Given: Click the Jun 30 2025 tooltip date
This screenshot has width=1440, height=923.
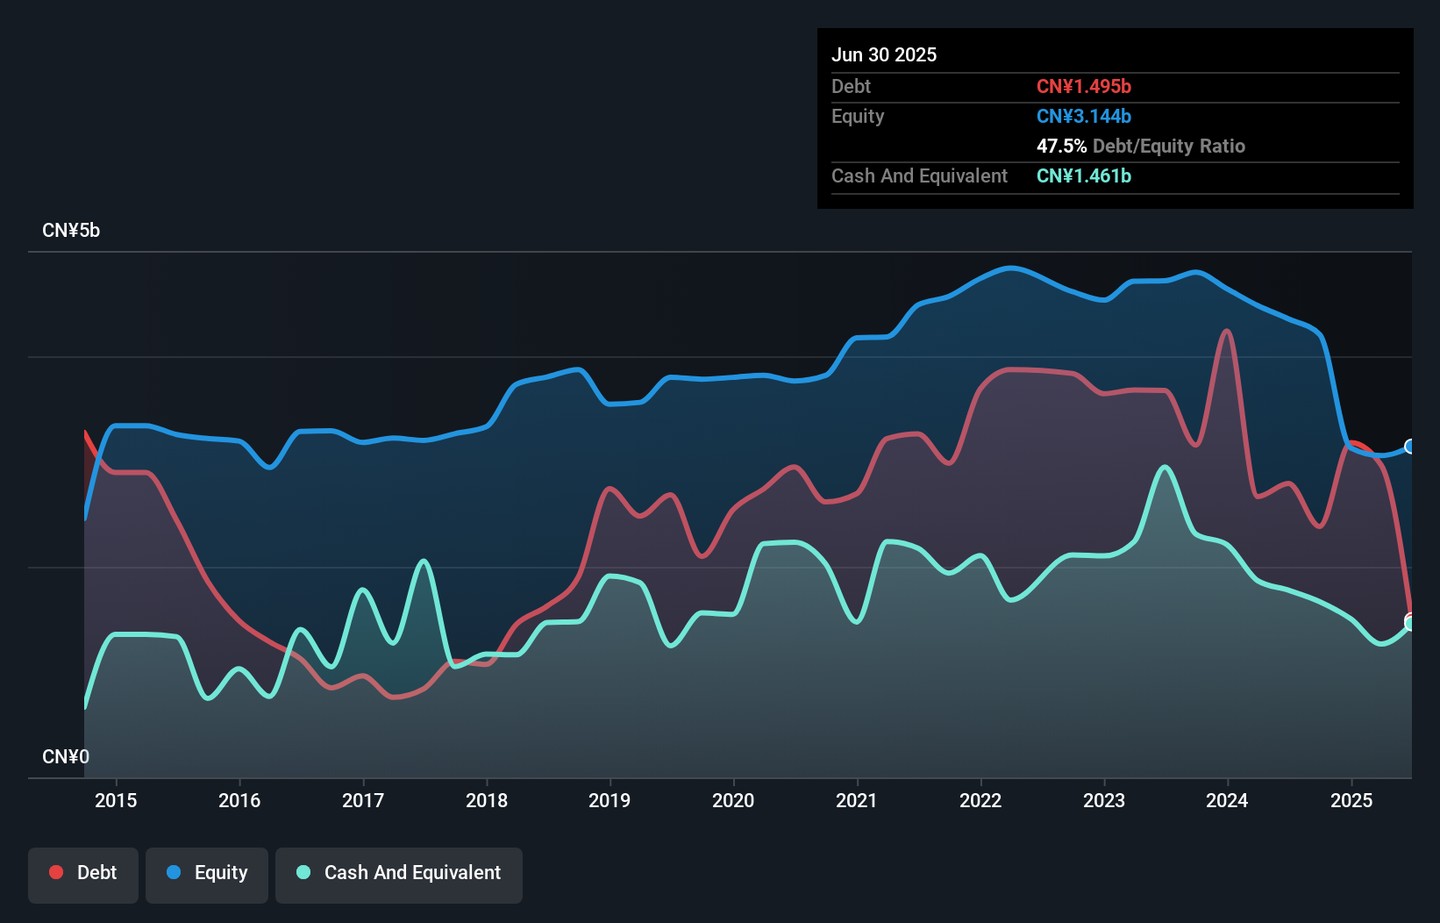Looking at the screenshot, I should click(884, 55).
